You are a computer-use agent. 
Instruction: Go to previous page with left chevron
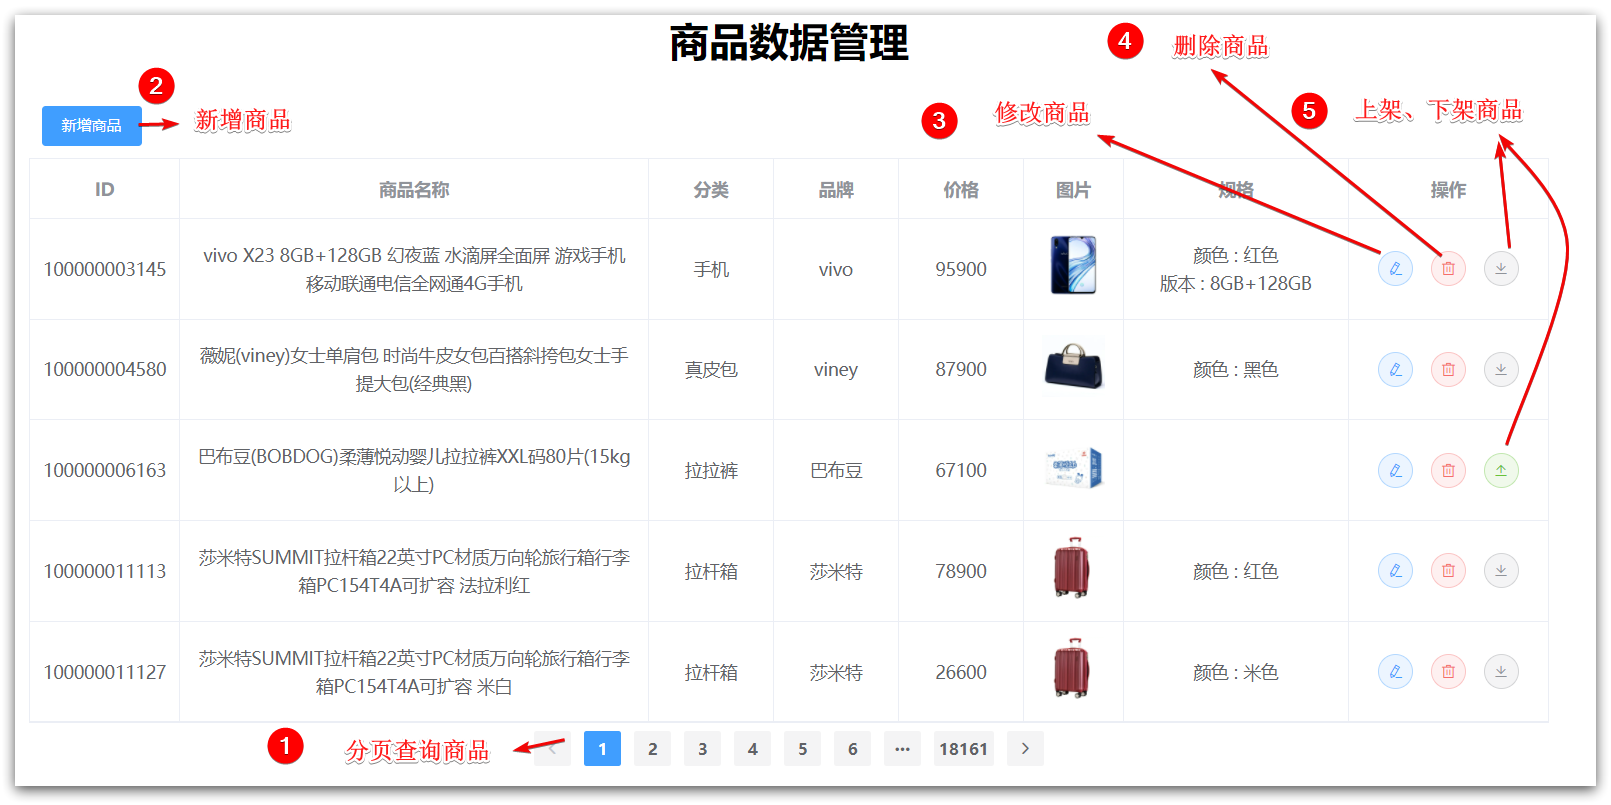(x=552, y=749)
